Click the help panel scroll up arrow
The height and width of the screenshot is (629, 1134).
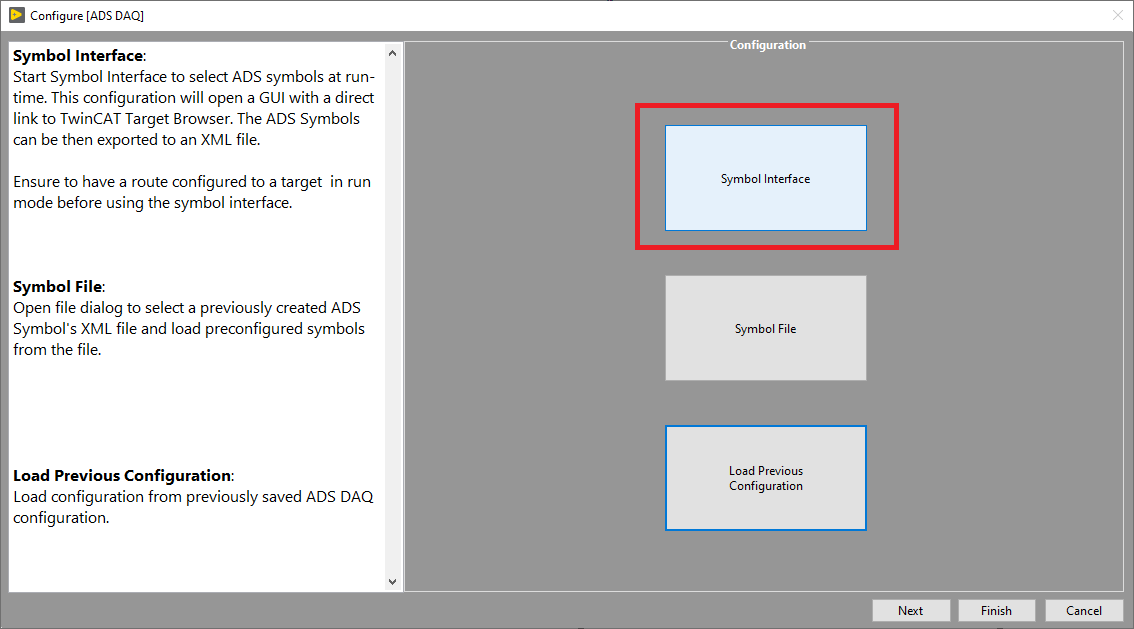point(393,53)
